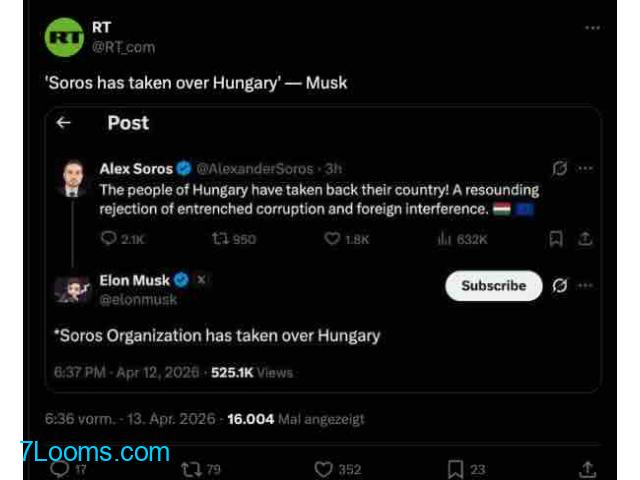Viewport: 640px width, 480px height.
Task: Share the RT post via upload icon
Action: click(588, 468)
